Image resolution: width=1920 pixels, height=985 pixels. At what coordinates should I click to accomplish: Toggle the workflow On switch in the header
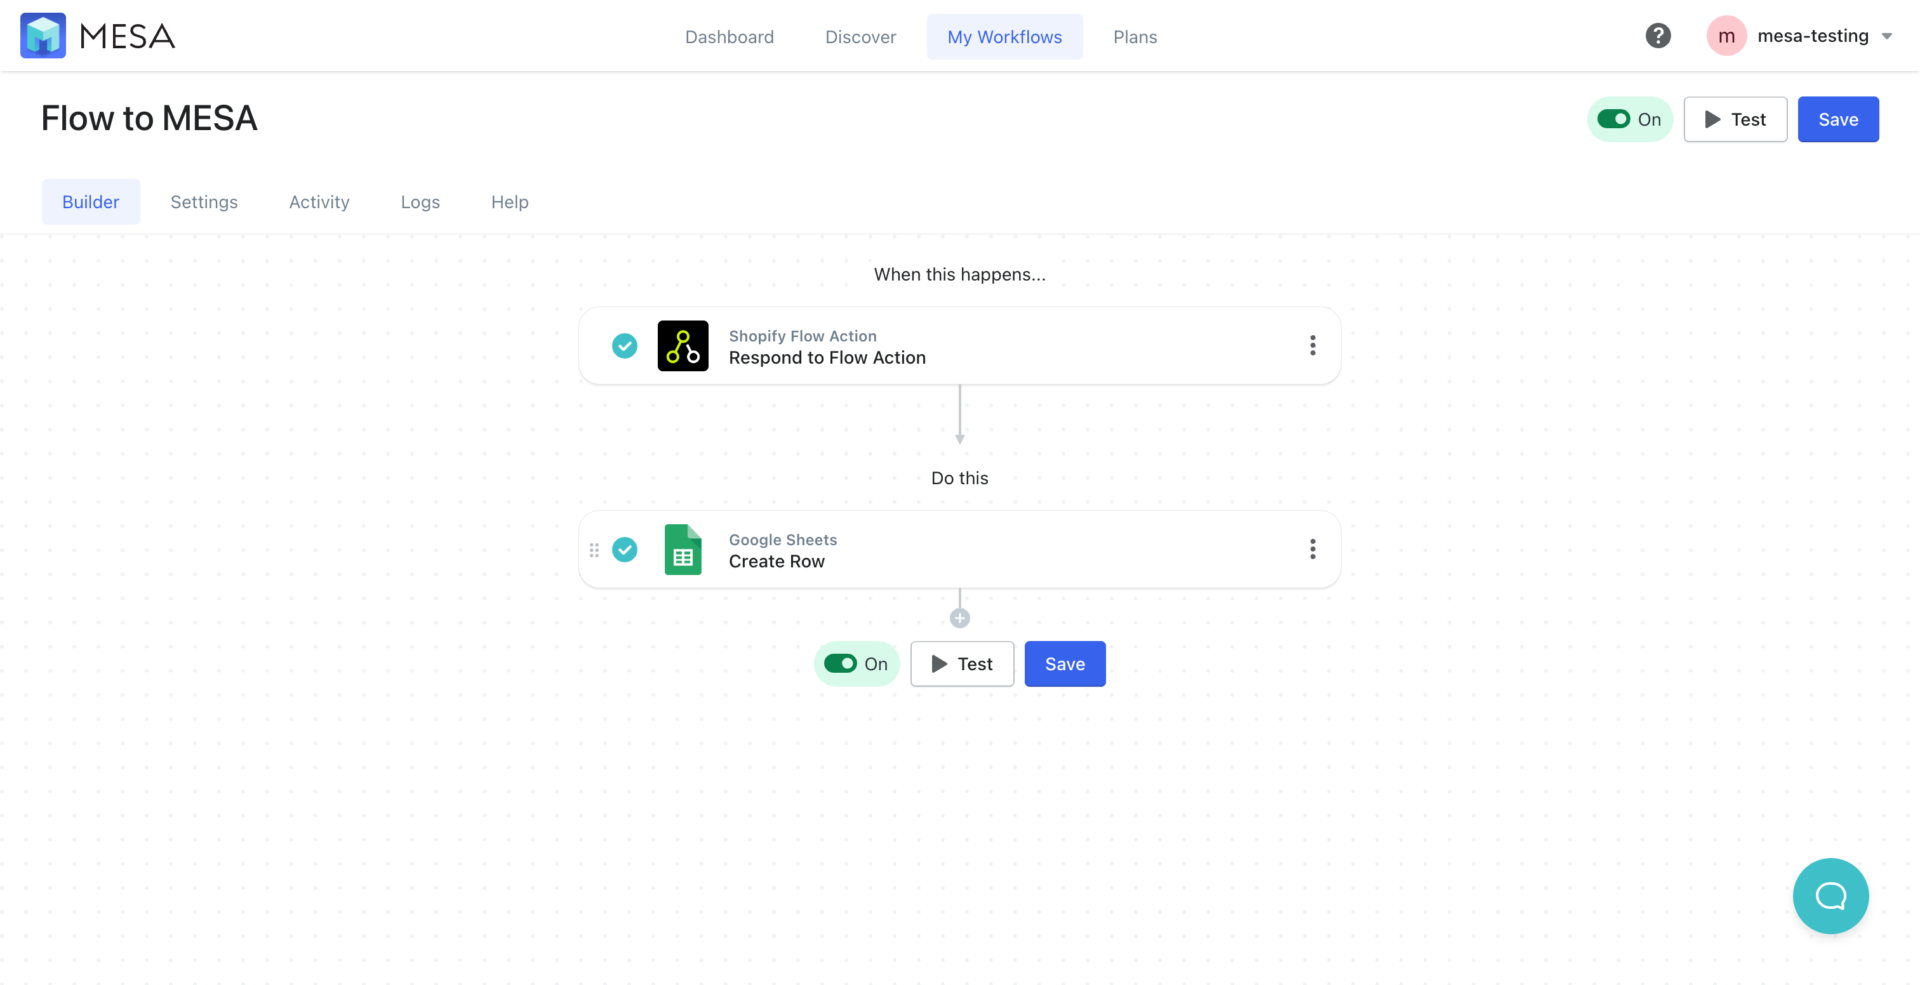tap(1614, 119)
